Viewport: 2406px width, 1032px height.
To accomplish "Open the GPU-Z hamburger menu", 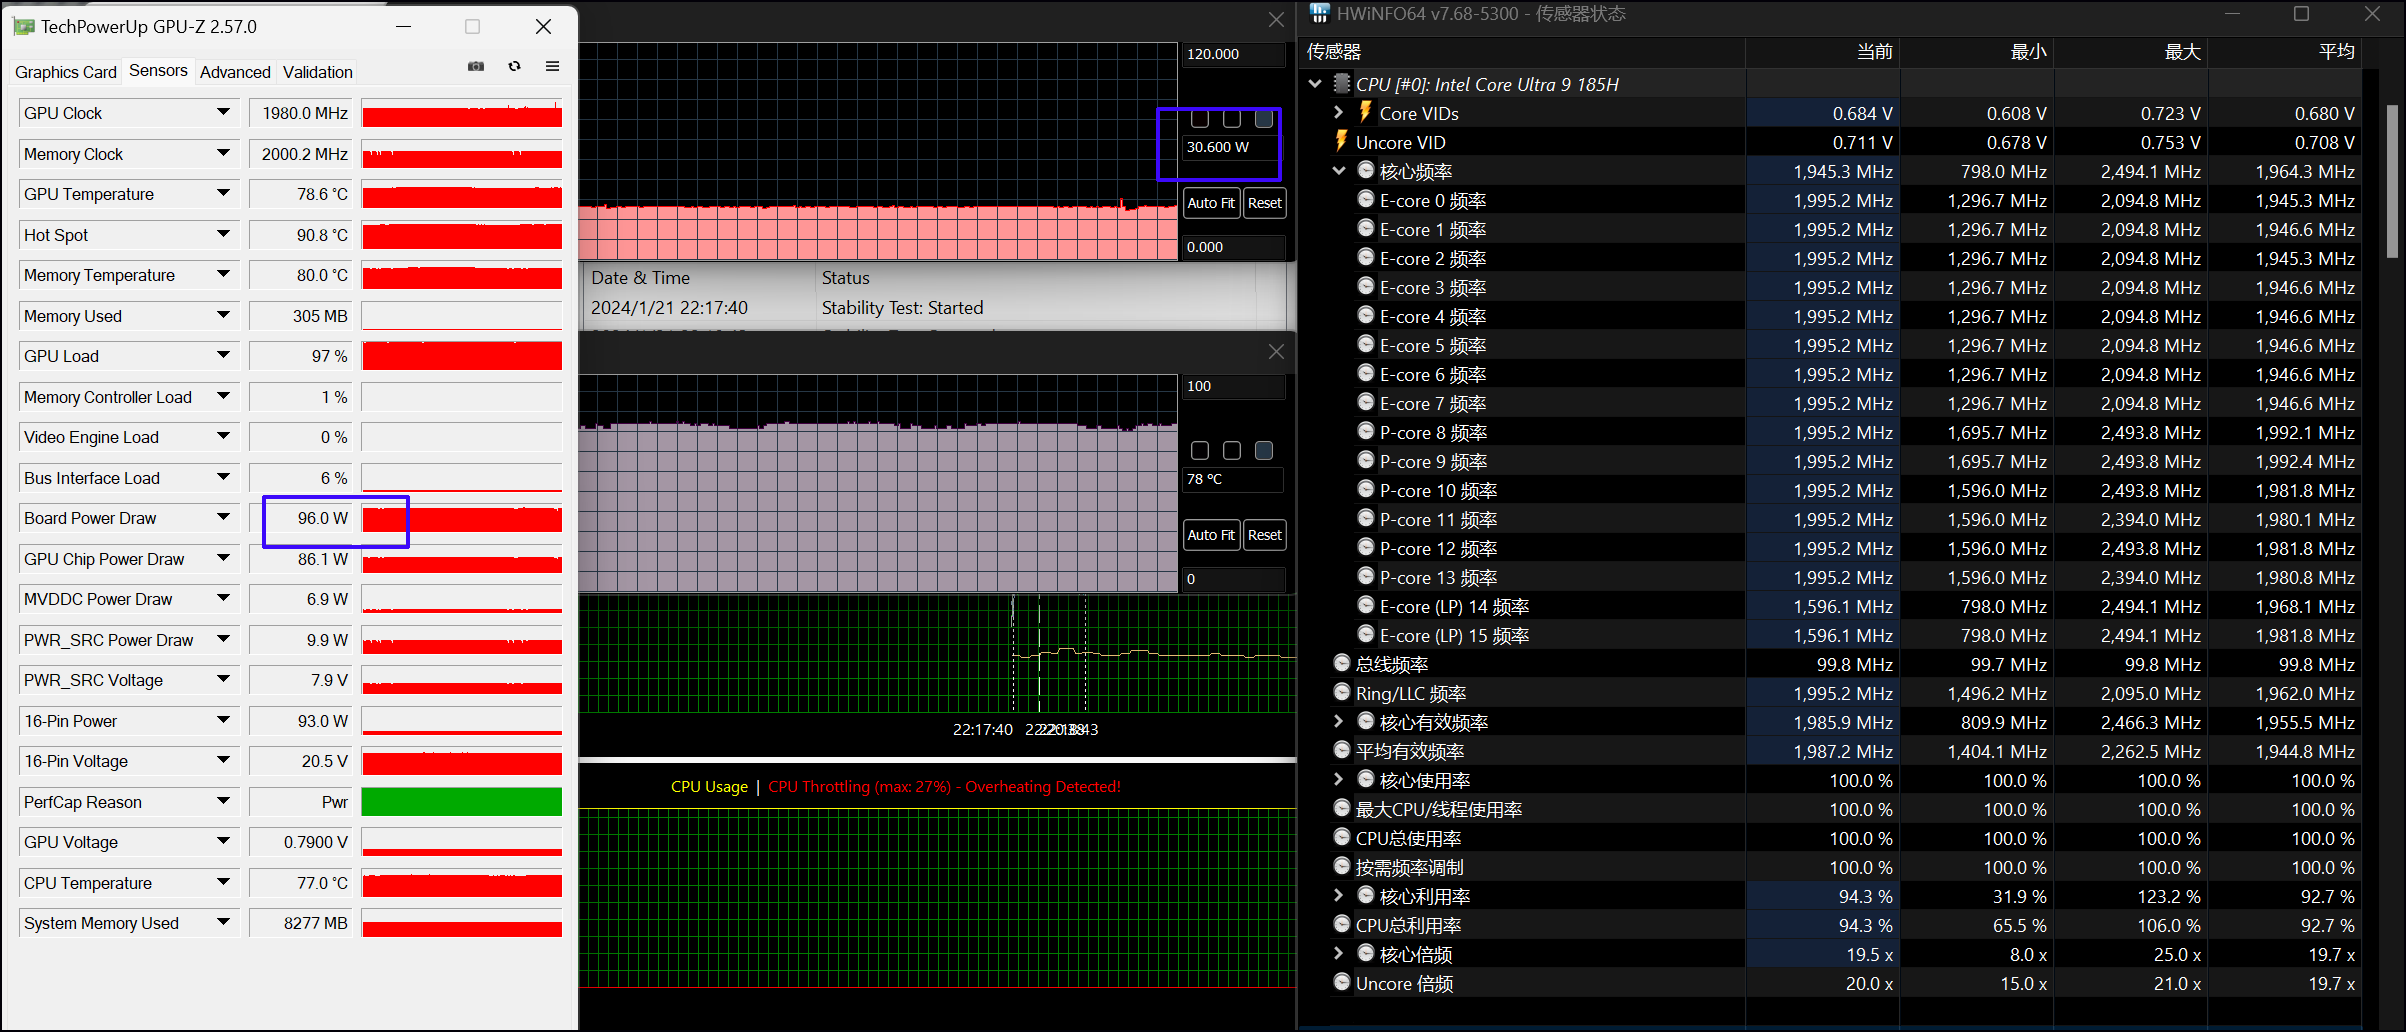I will point(552,67).
